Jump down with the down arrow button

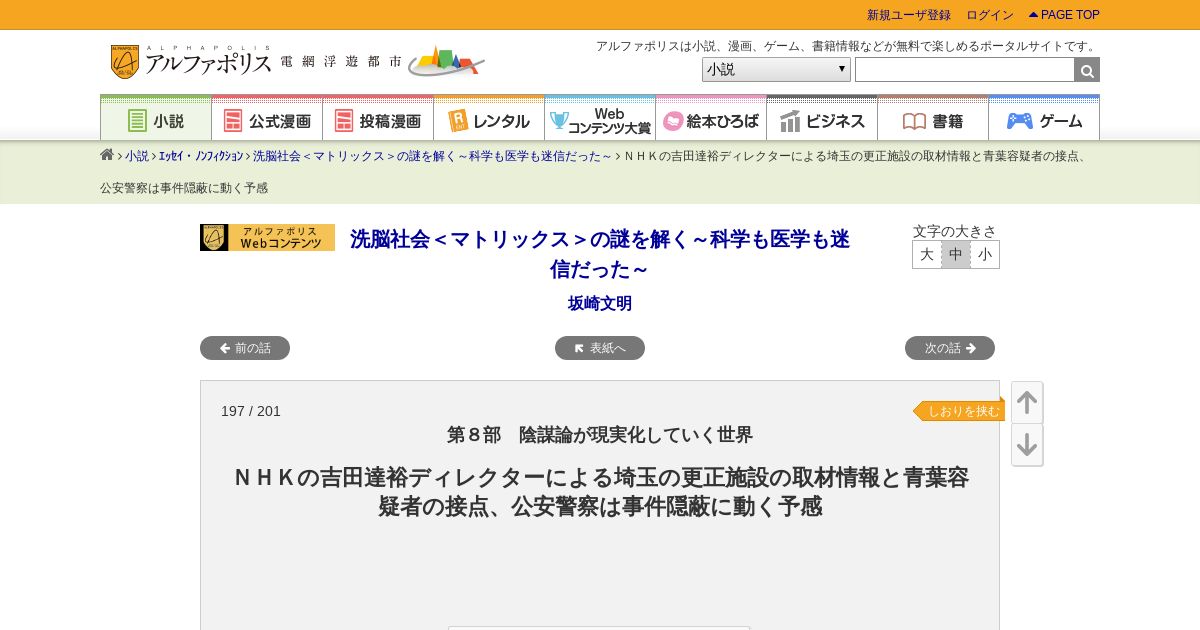tap(1027, 445)
